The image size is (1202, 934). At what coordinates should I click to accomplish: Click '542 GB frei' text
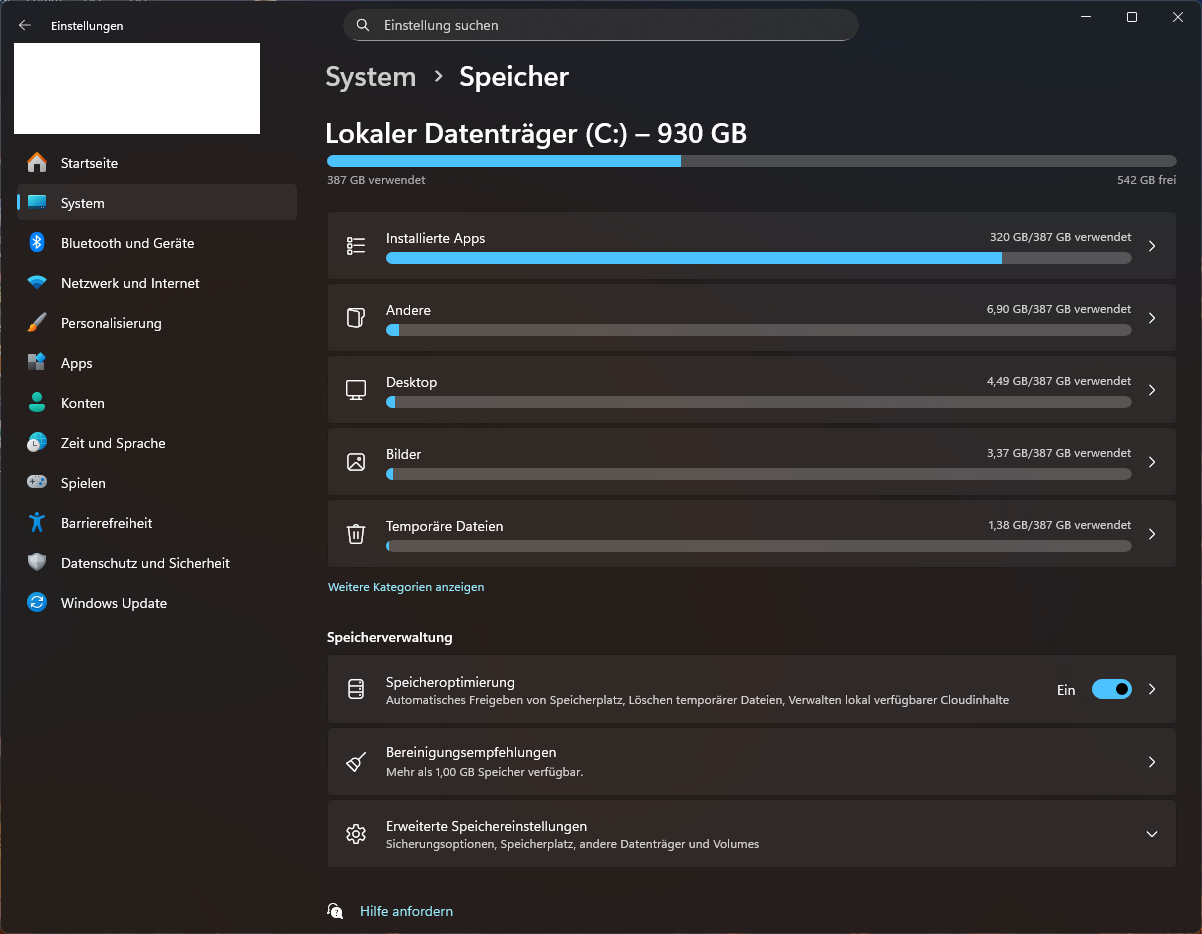[x=1147, y=180]
